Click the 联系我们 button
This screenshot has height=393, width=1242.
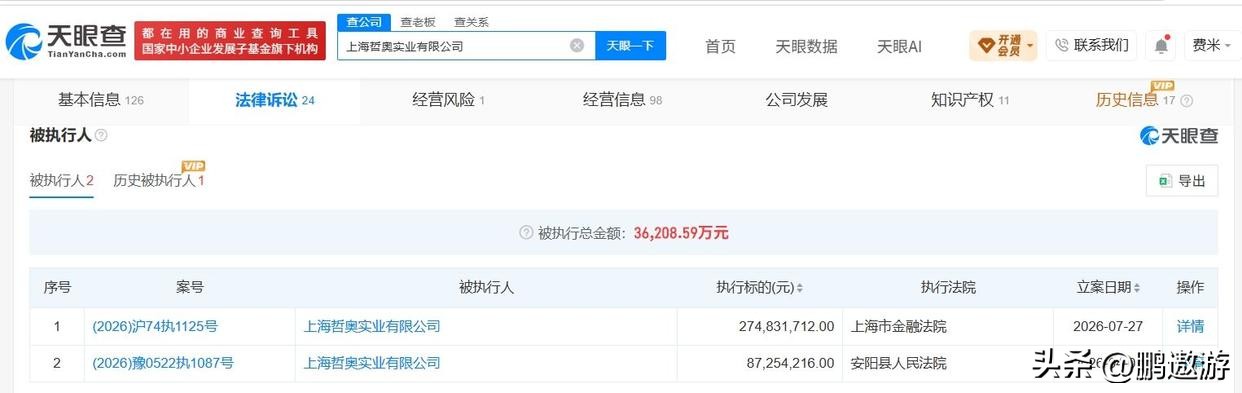(1091, 45)
